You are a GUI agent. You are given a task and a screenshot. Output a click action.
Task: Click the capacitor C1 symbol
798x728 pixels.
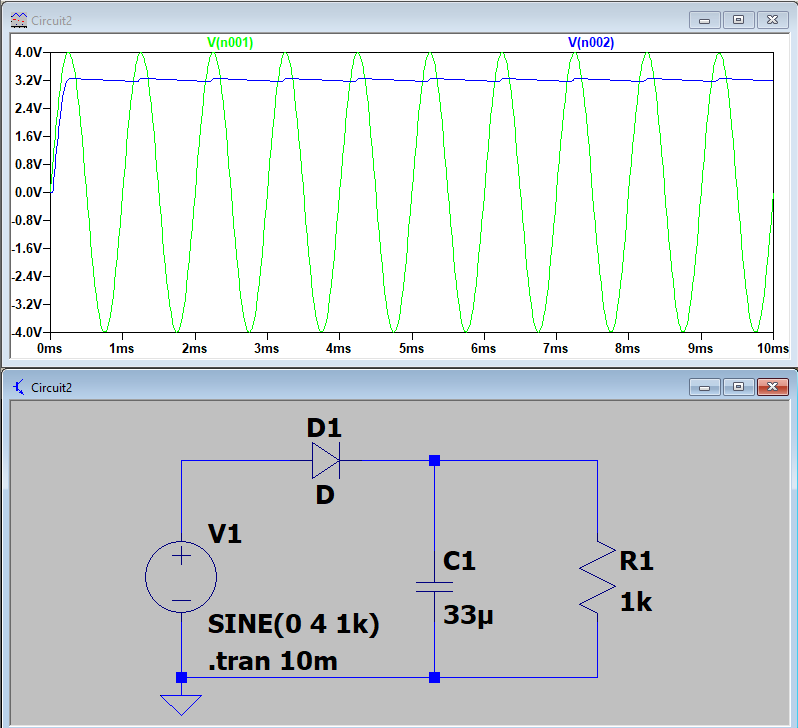click(x=434, y=586)
